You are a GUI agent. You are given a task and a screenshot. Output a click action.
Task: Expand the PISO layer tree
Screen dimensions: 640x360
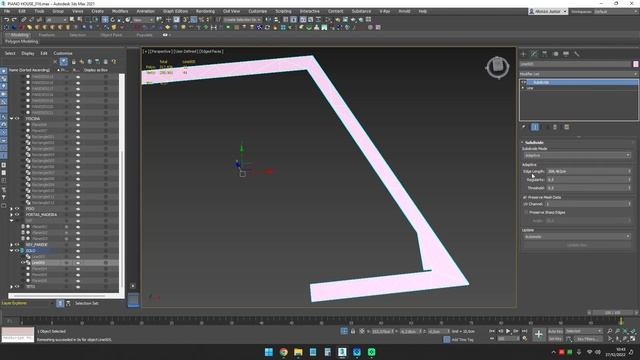(x=11, y=209)
